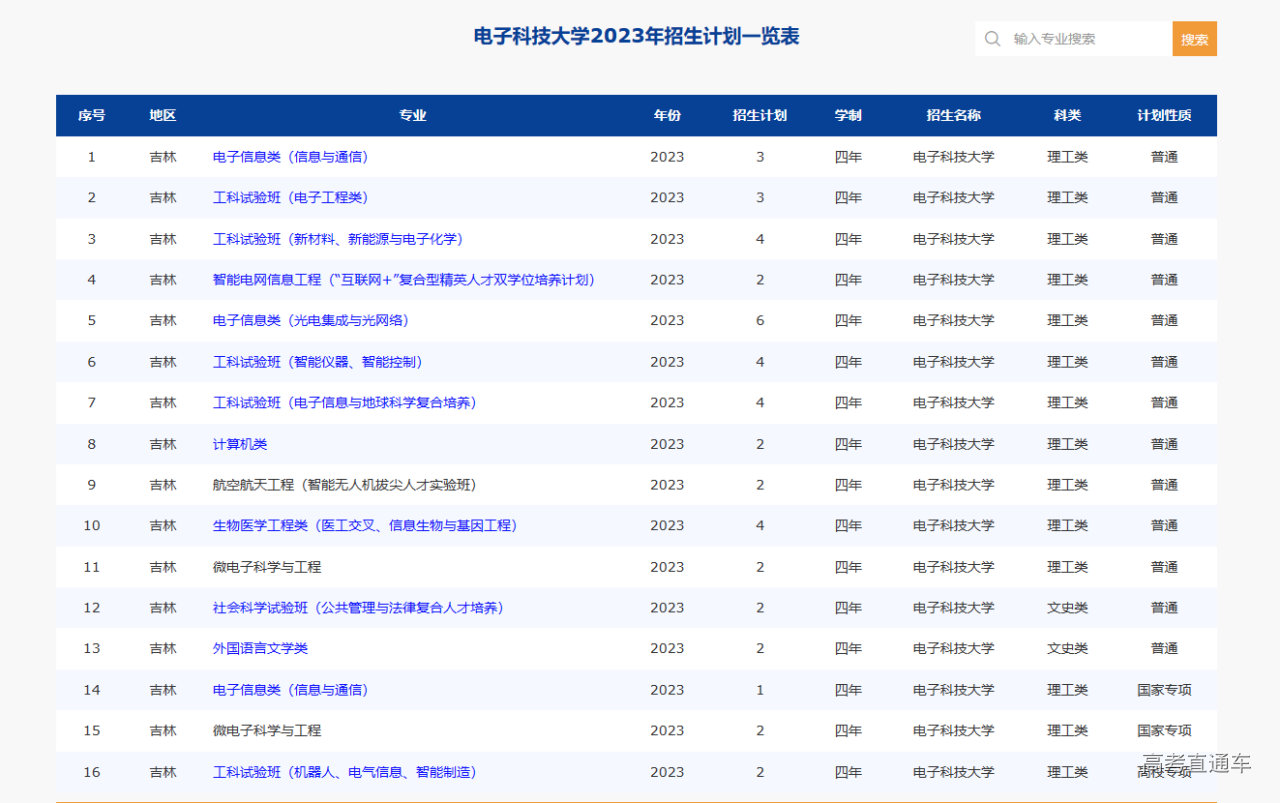
Task: Click the 专业 column header
Action: pyautogui.click(x=412, y=115)
